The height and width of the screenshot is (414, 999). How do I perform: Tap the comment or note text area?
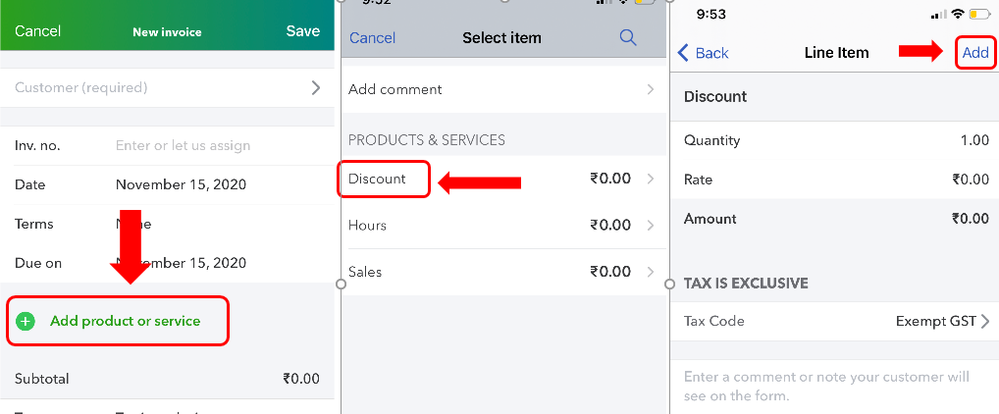(x=830, y=386)
